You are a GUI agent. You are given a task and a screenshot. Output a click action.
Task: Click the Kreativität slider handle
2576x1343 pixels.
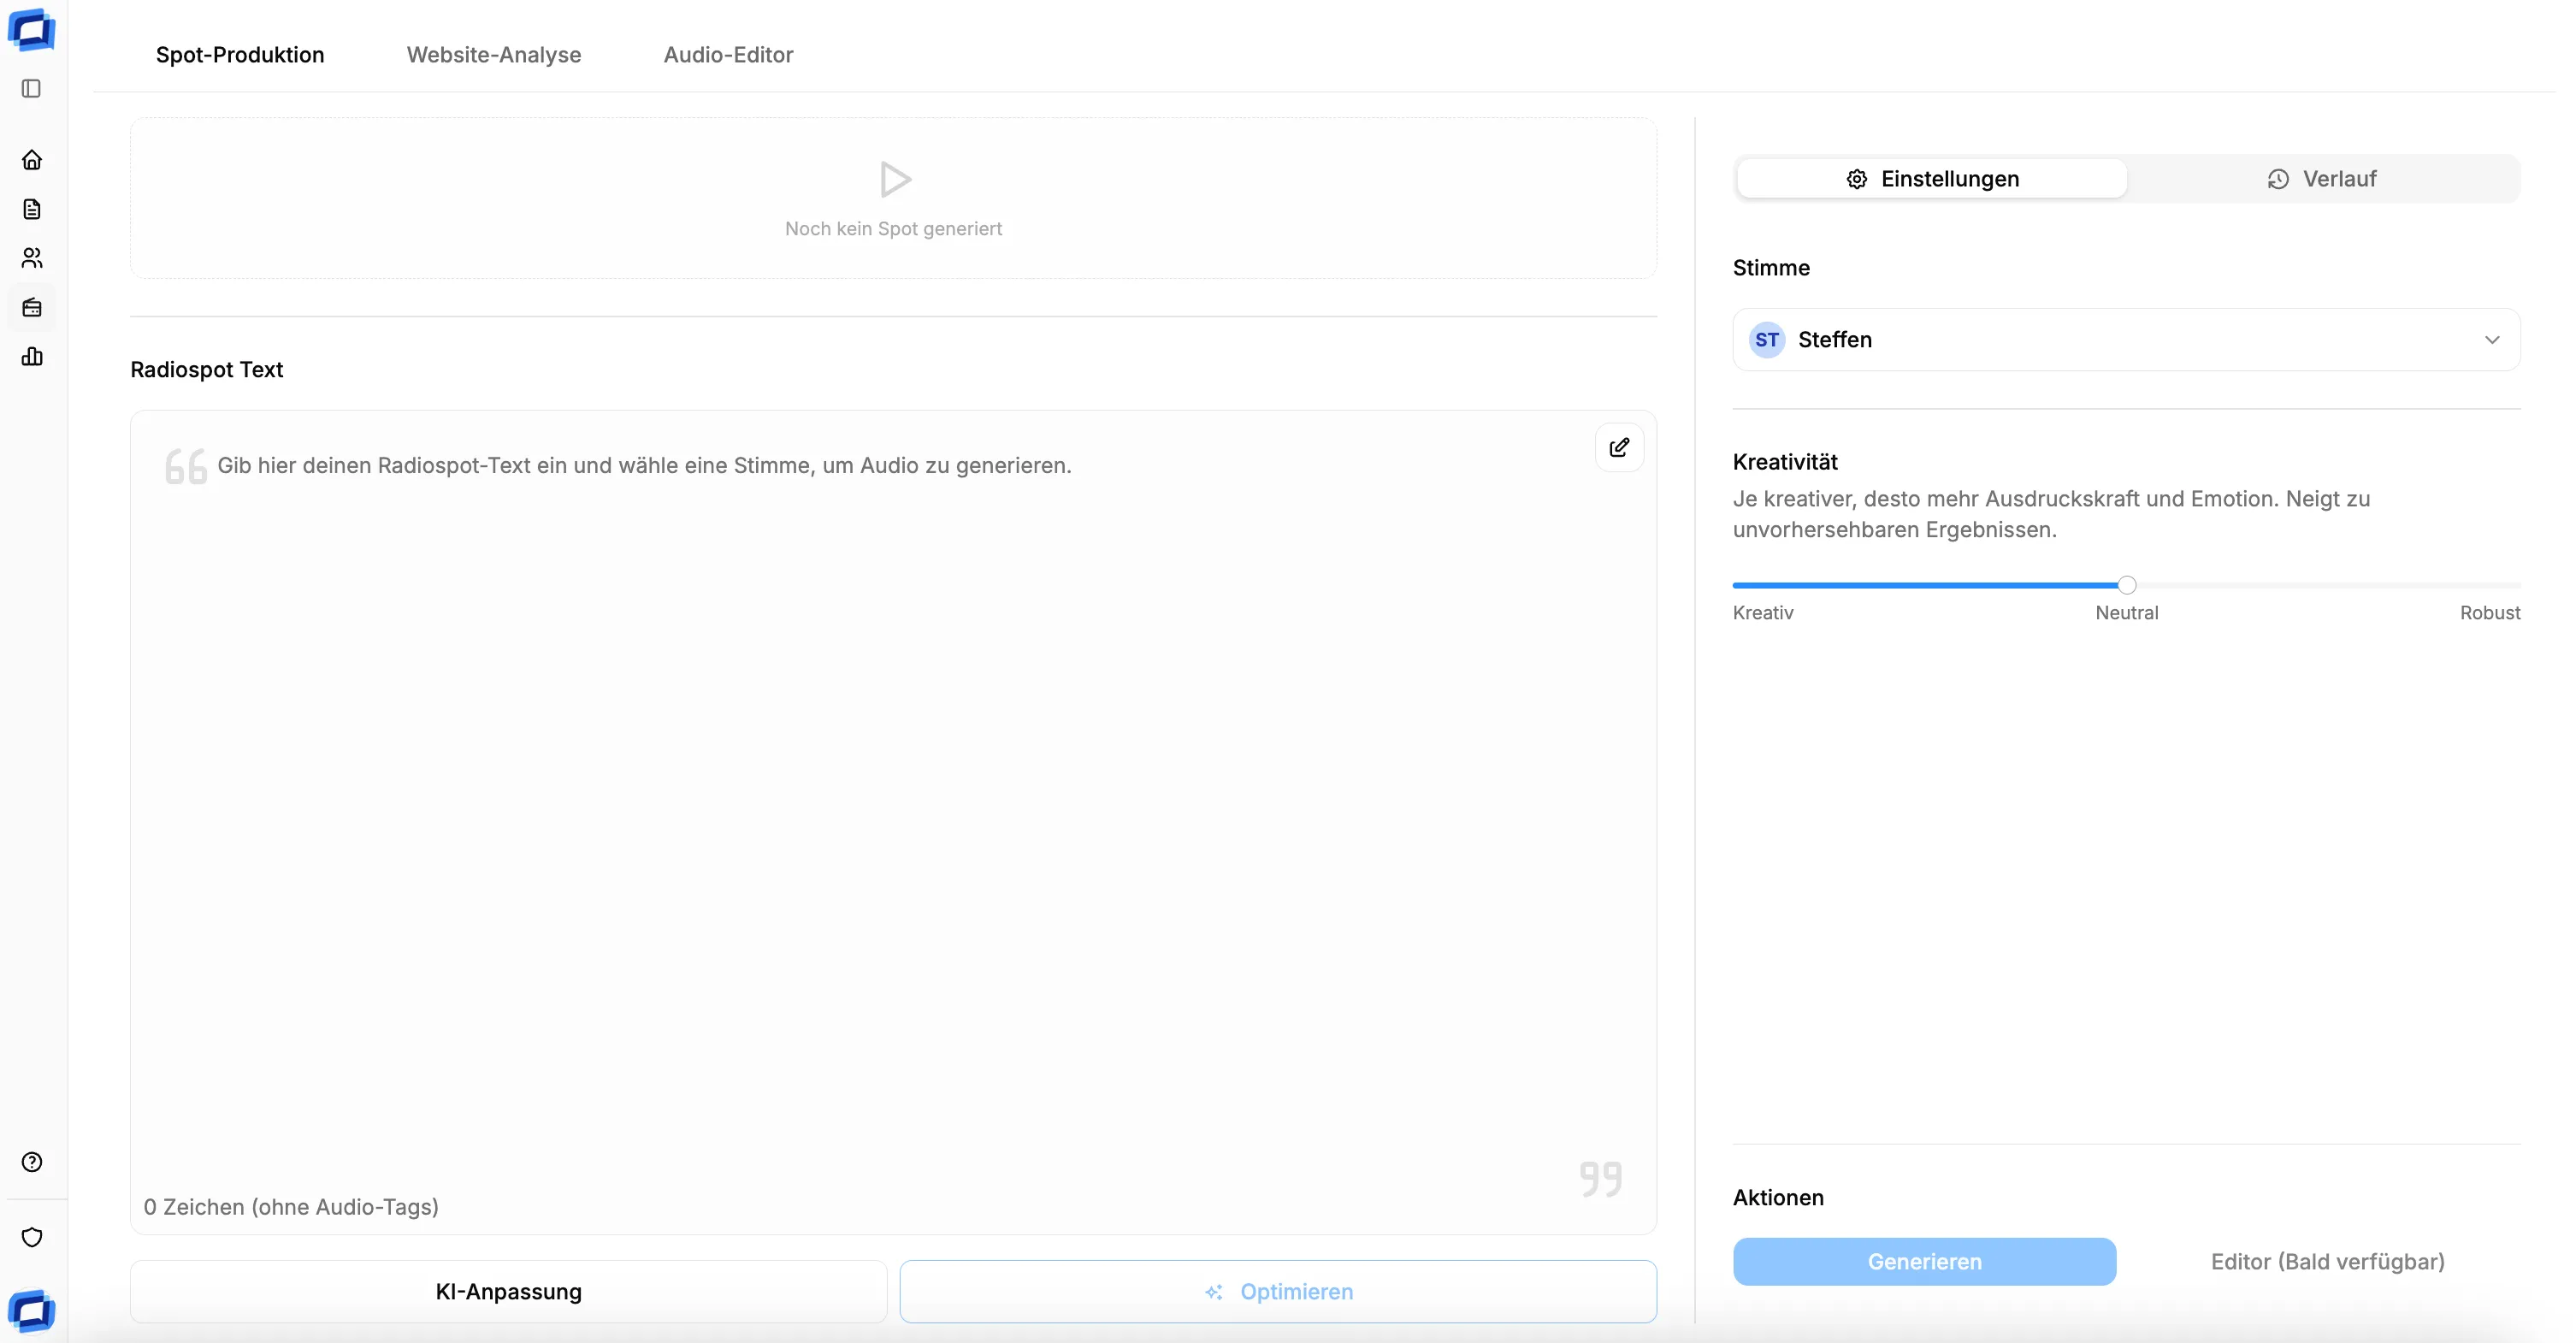[2127, 585]
